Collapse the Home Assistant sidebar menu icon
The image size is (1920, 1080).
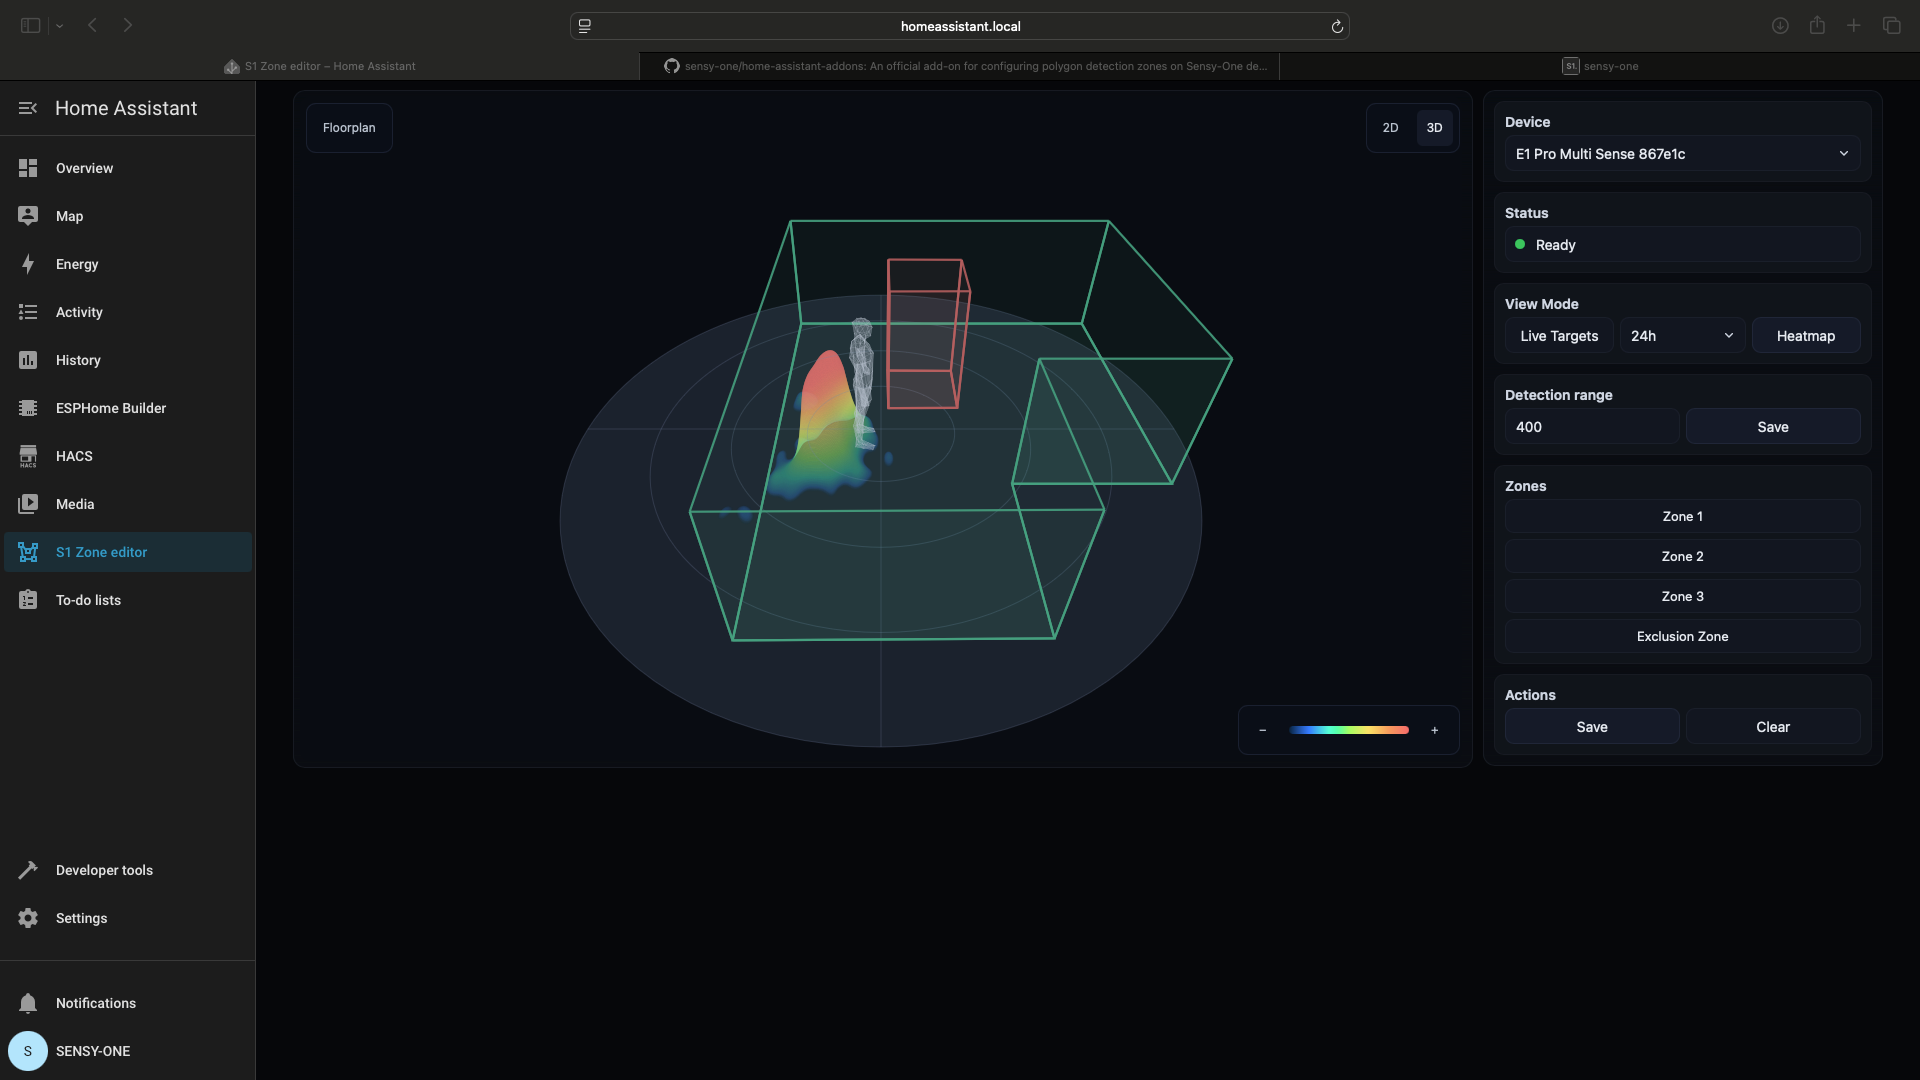28,108
